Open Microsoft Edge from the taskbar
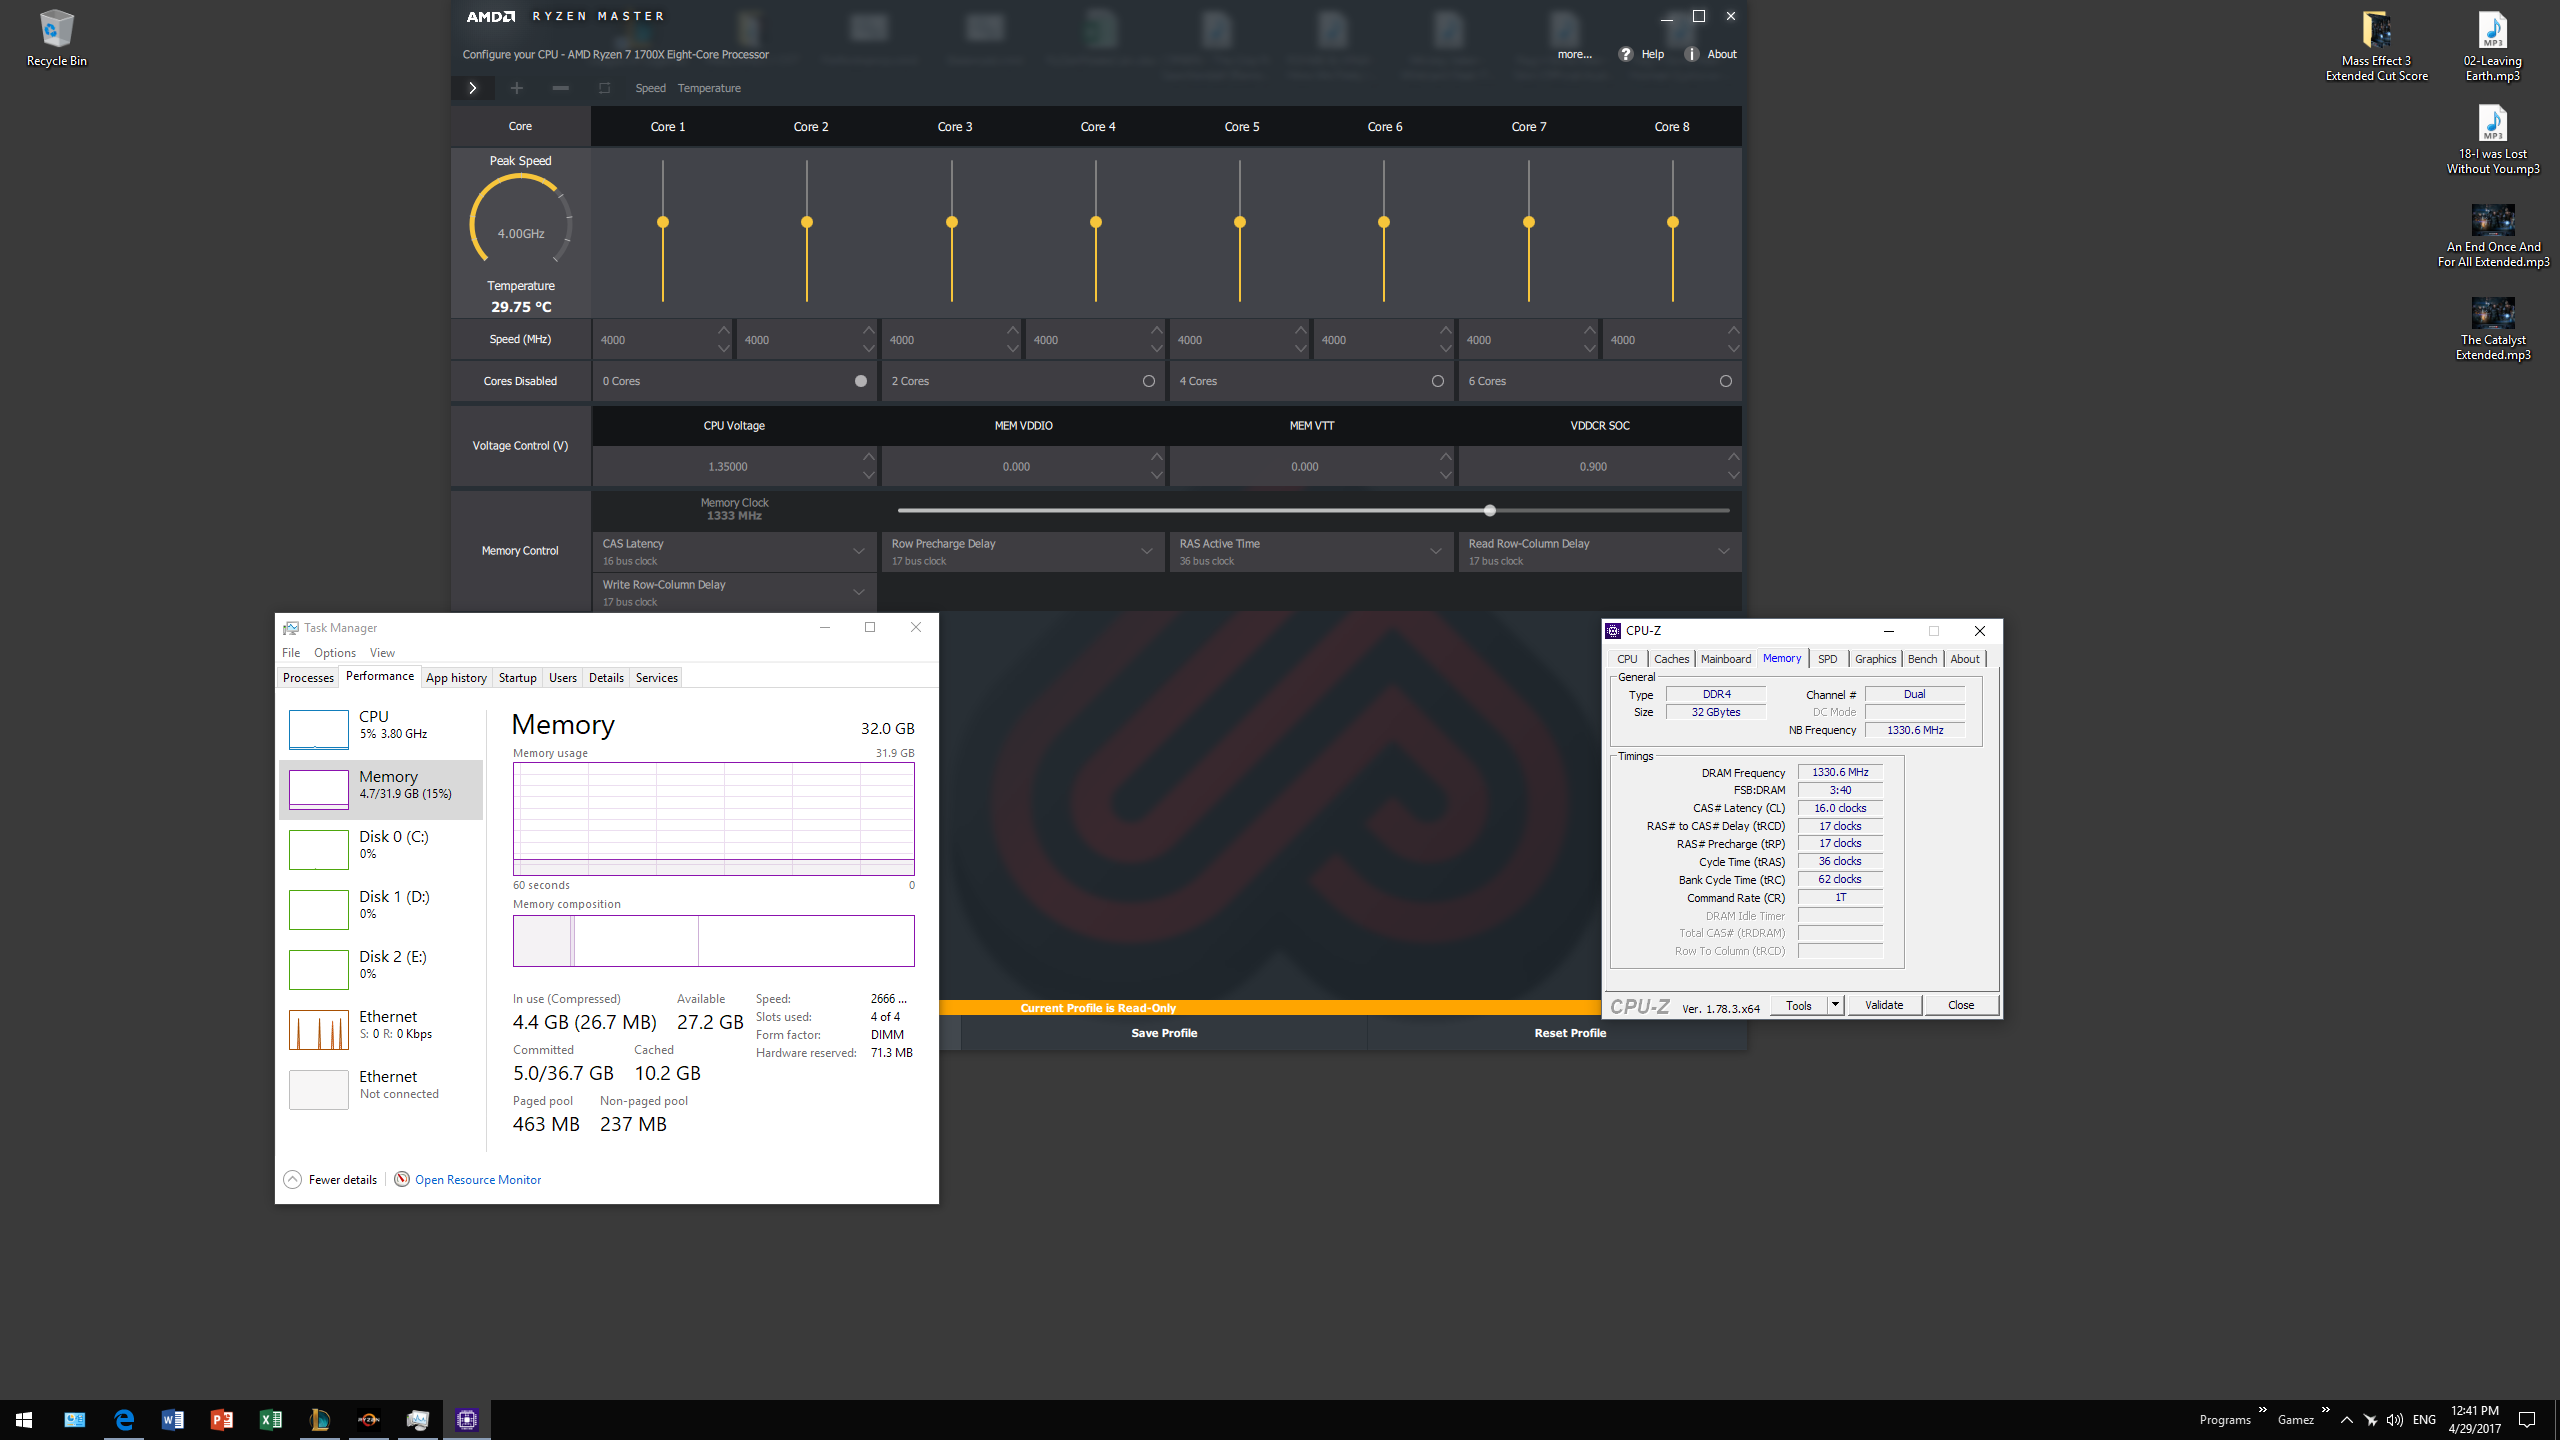 [124, 1420]
